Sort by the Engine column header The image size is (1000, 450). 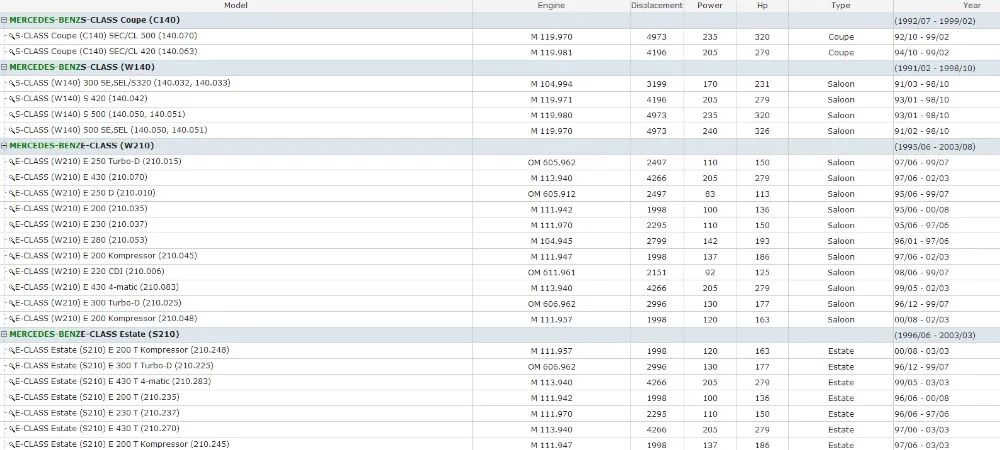tap(551, 5)
